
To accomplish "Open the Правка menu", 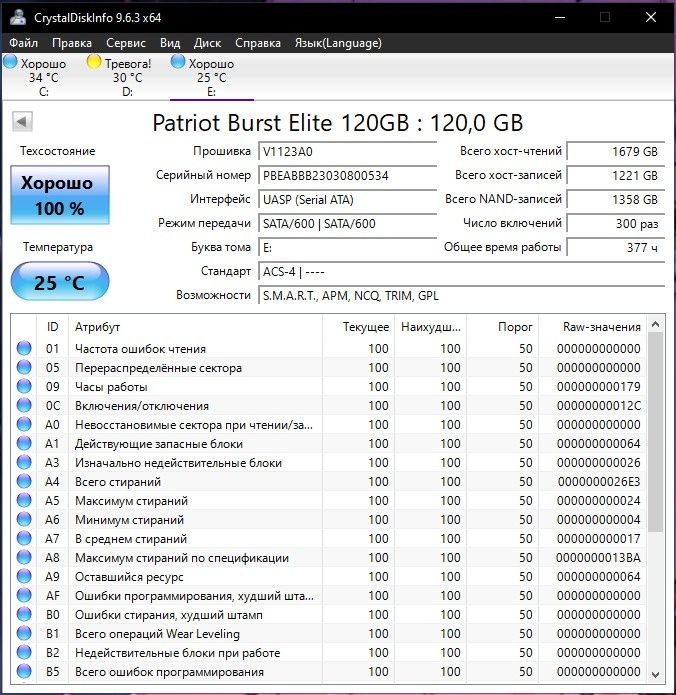I will 72,43.
